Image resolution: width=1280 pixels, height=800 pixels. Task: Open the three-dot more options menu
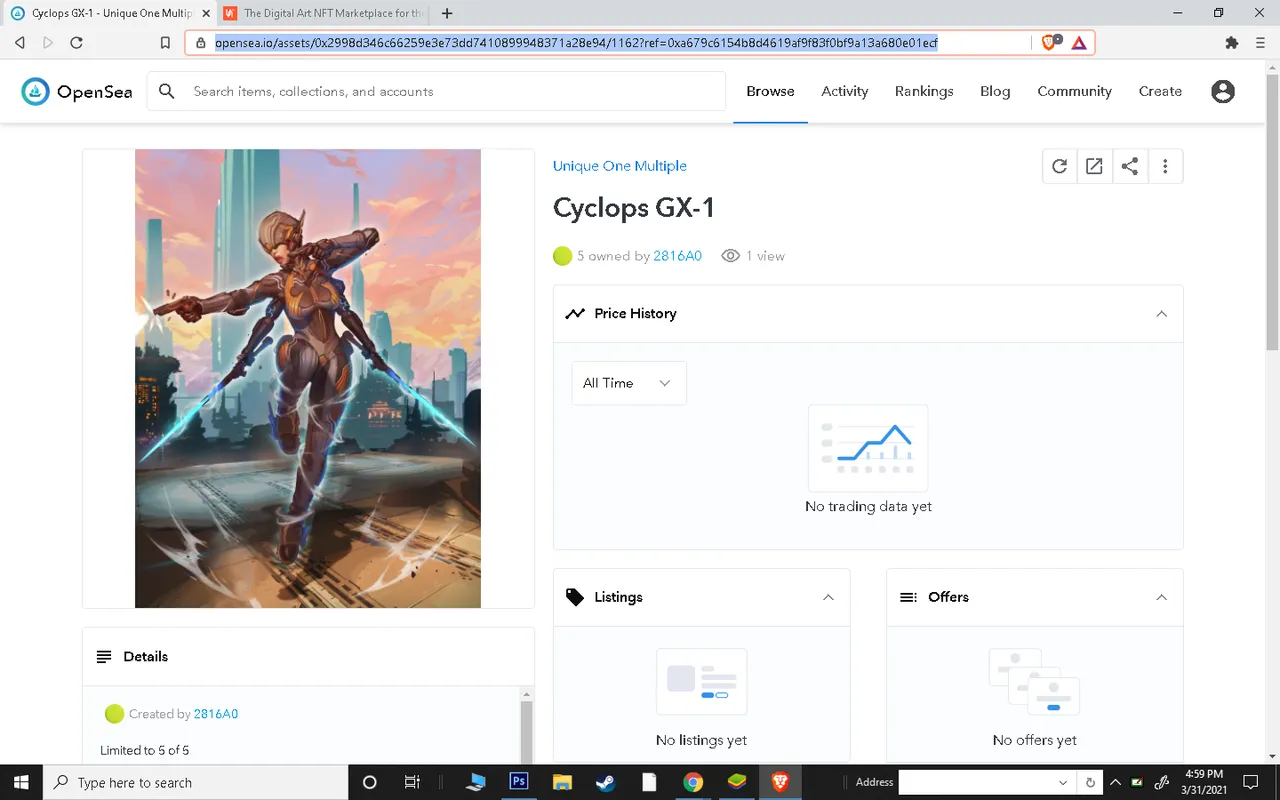pyautogui.click(x=1165, y=167)
